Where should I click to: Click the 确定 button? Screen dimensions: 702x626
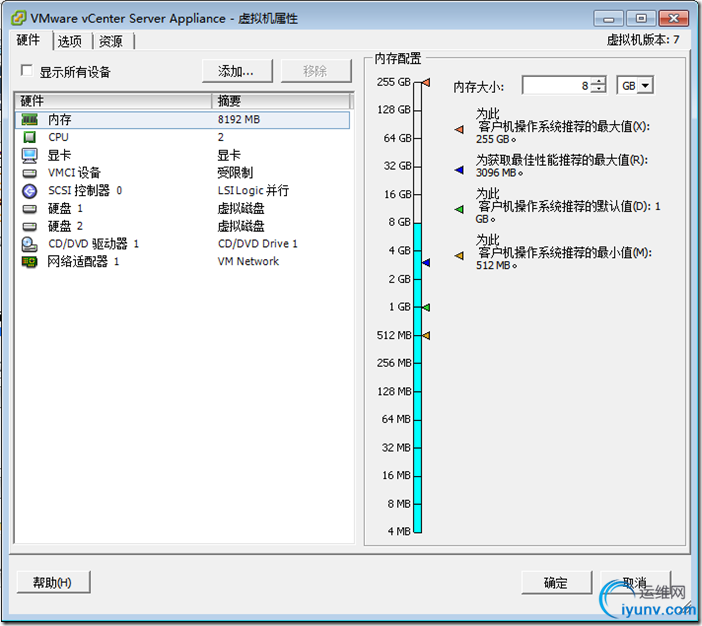point(556,583)
